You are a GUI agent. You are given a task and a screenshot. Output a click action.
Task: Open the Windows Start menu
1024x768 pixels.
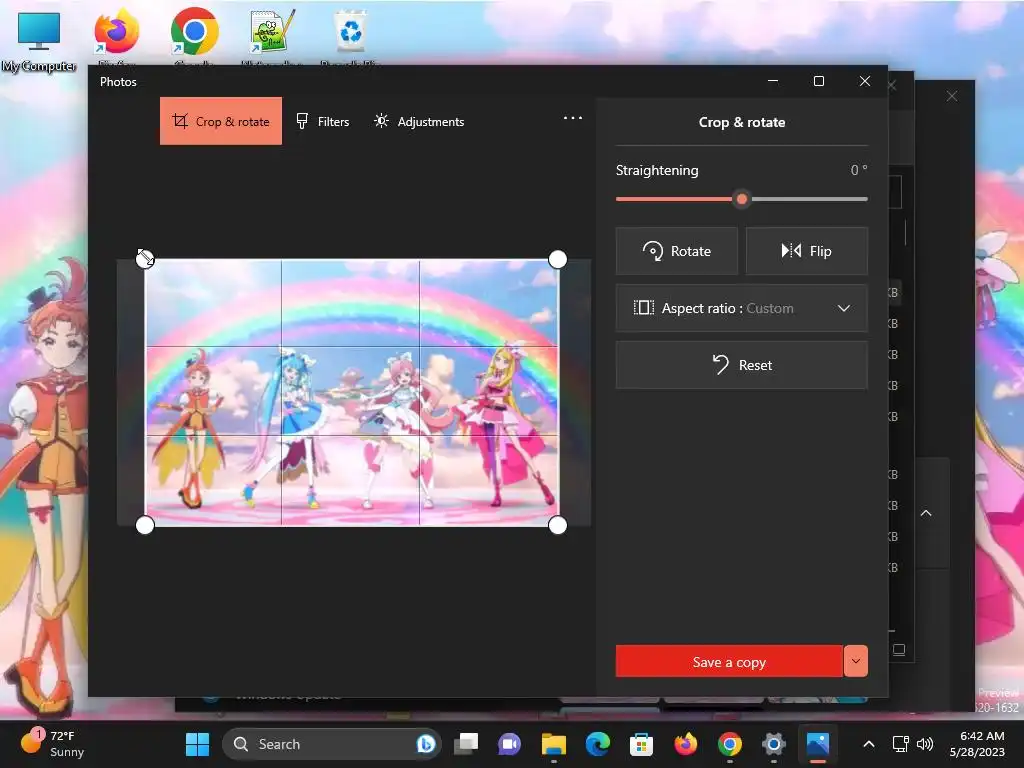coord(197,744)
